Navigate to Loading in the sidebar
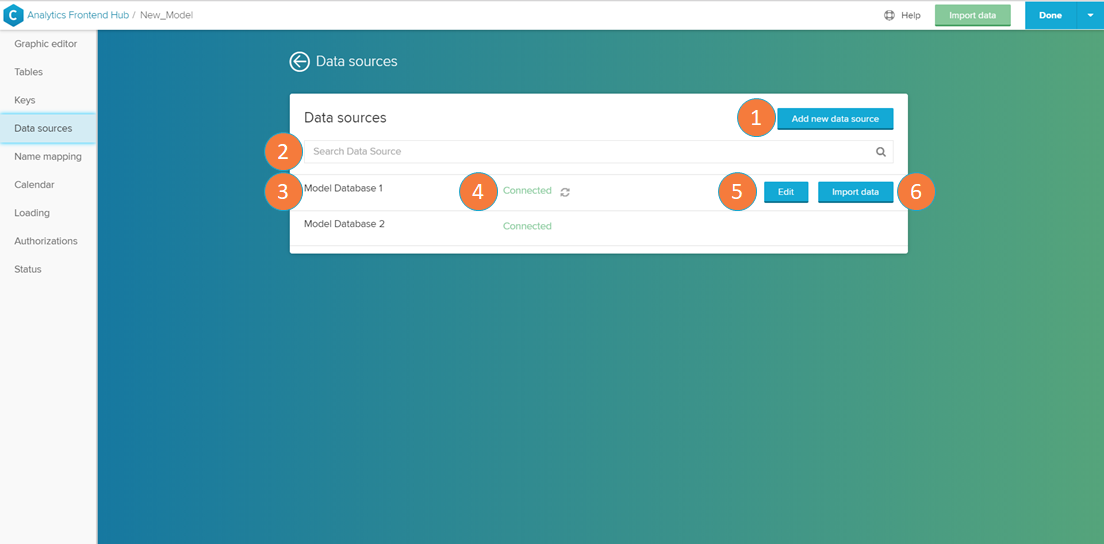 [32, 213]
